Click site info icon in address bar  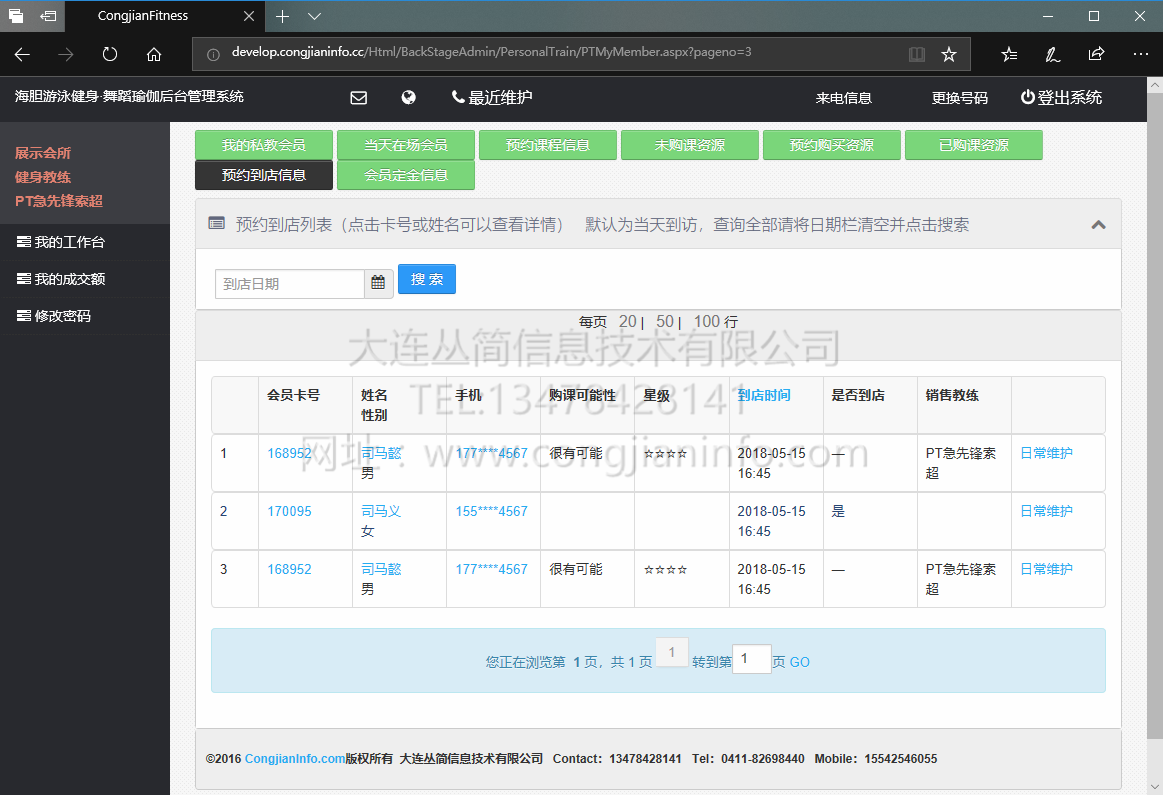(x=213, y=54)
